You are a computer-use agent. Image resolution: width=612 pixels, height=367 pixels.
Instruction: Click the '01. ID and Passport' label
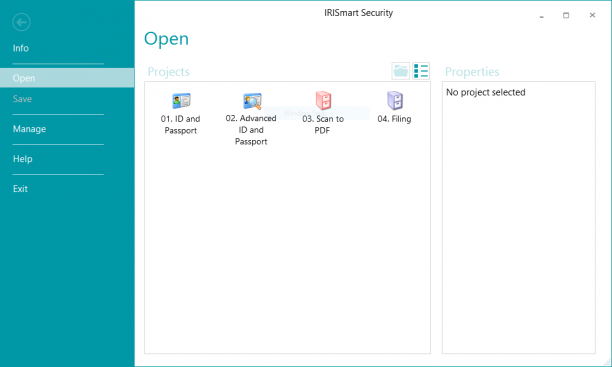[x=180, y=125]
